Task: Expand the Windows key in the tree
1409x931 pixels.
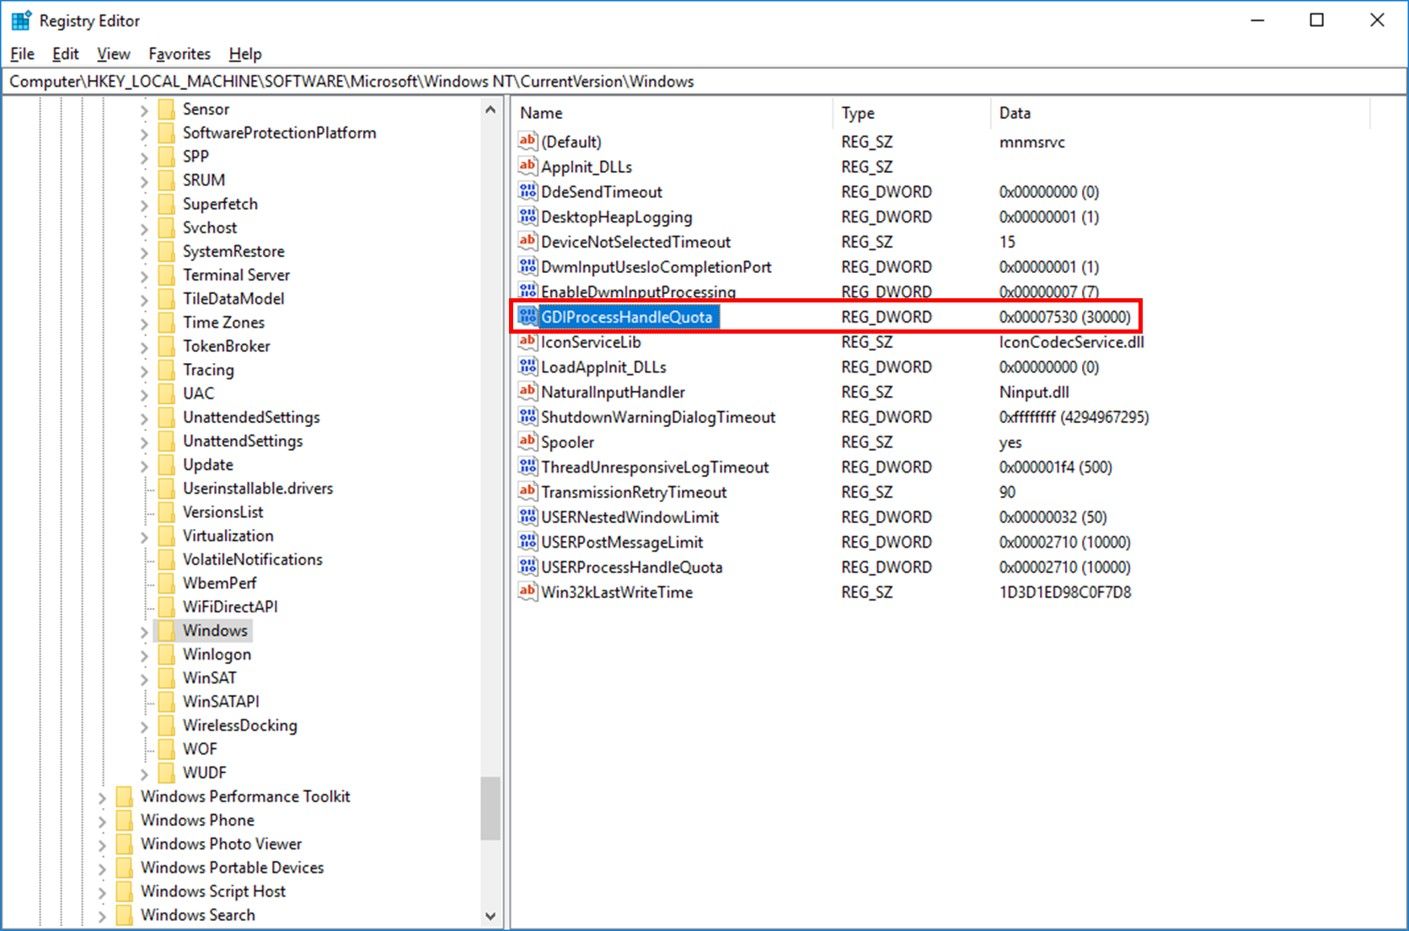Action: tap(144, 632)
